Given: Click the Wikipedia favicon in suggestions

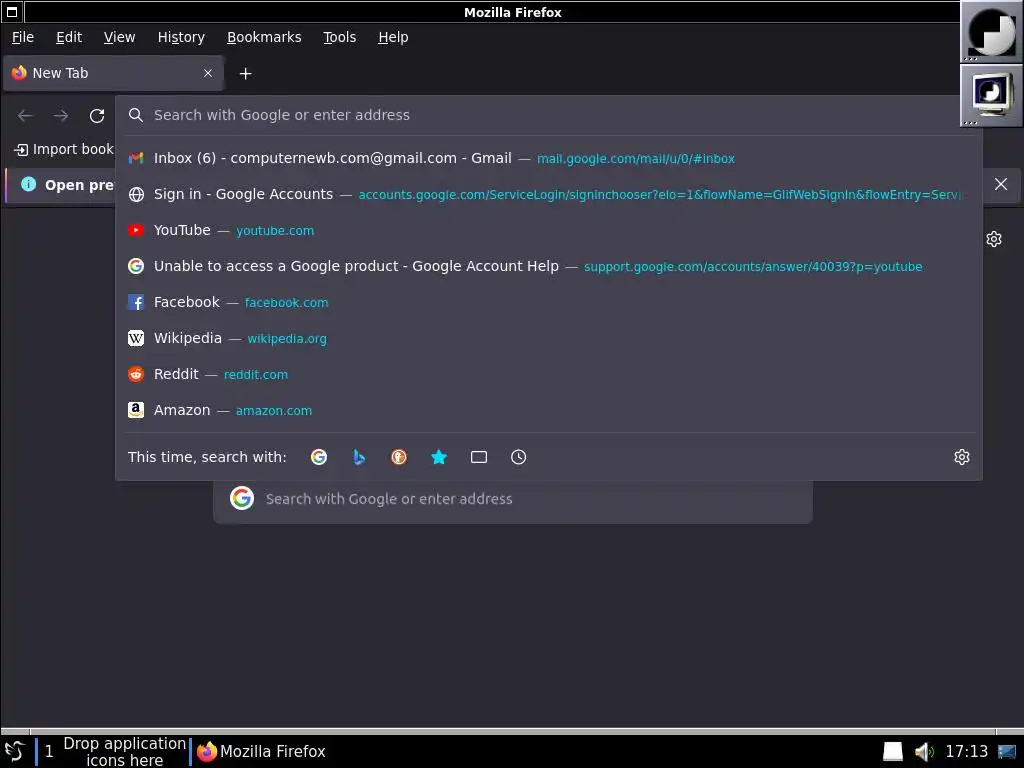Looking at the screenshot, I should (136, 338).
